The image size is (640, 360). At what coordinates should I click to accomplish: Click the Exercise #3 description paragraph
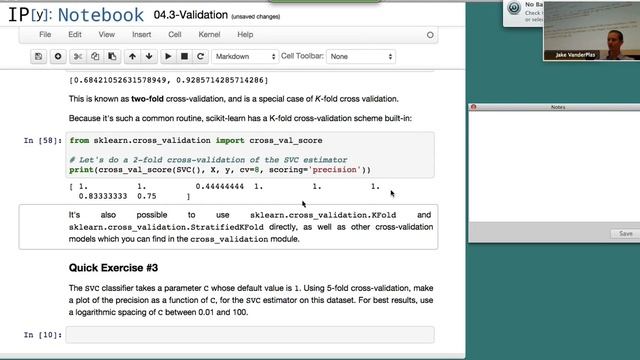click(x=251, y=300)
